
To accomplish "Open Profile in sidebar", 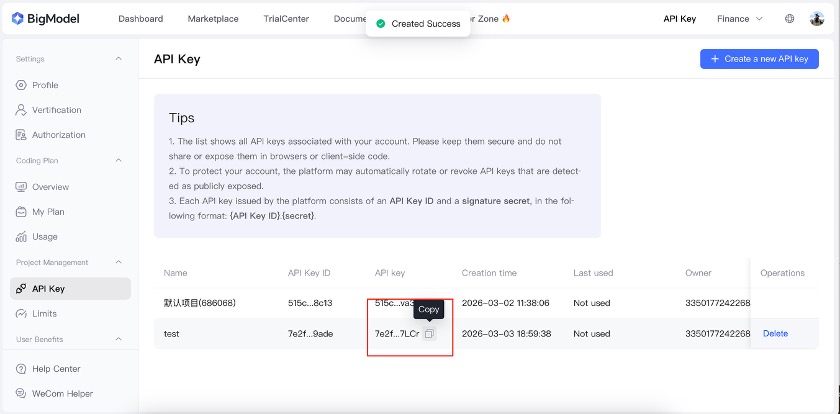I will pyautogui.click(x=45, y=85).
